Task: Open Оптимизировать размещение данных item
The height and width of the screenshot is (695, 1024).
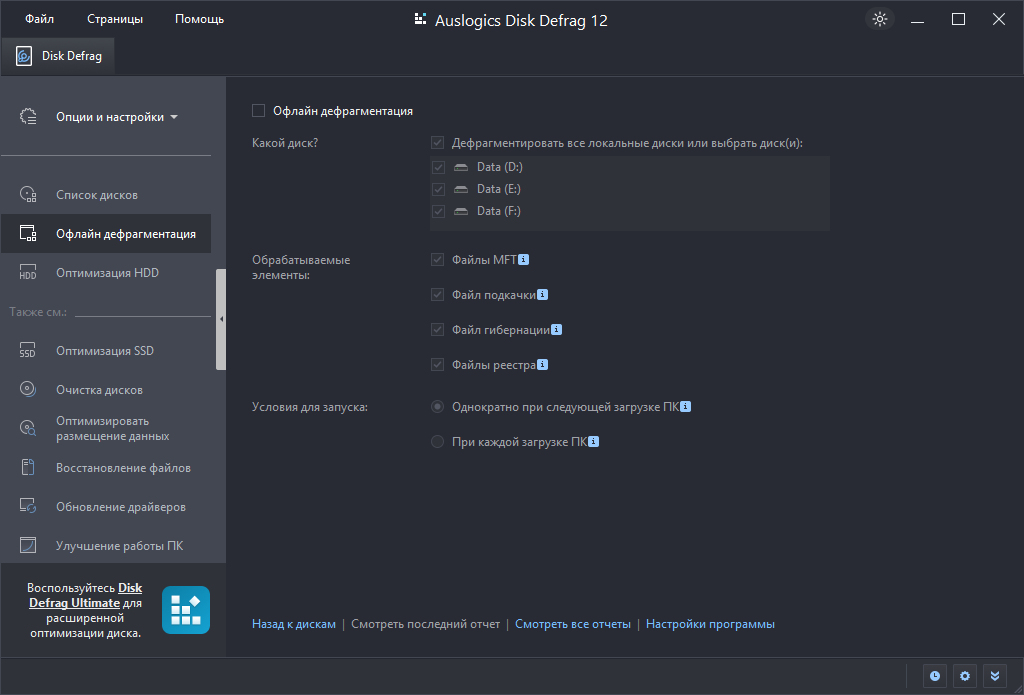Action: point(106,428)
